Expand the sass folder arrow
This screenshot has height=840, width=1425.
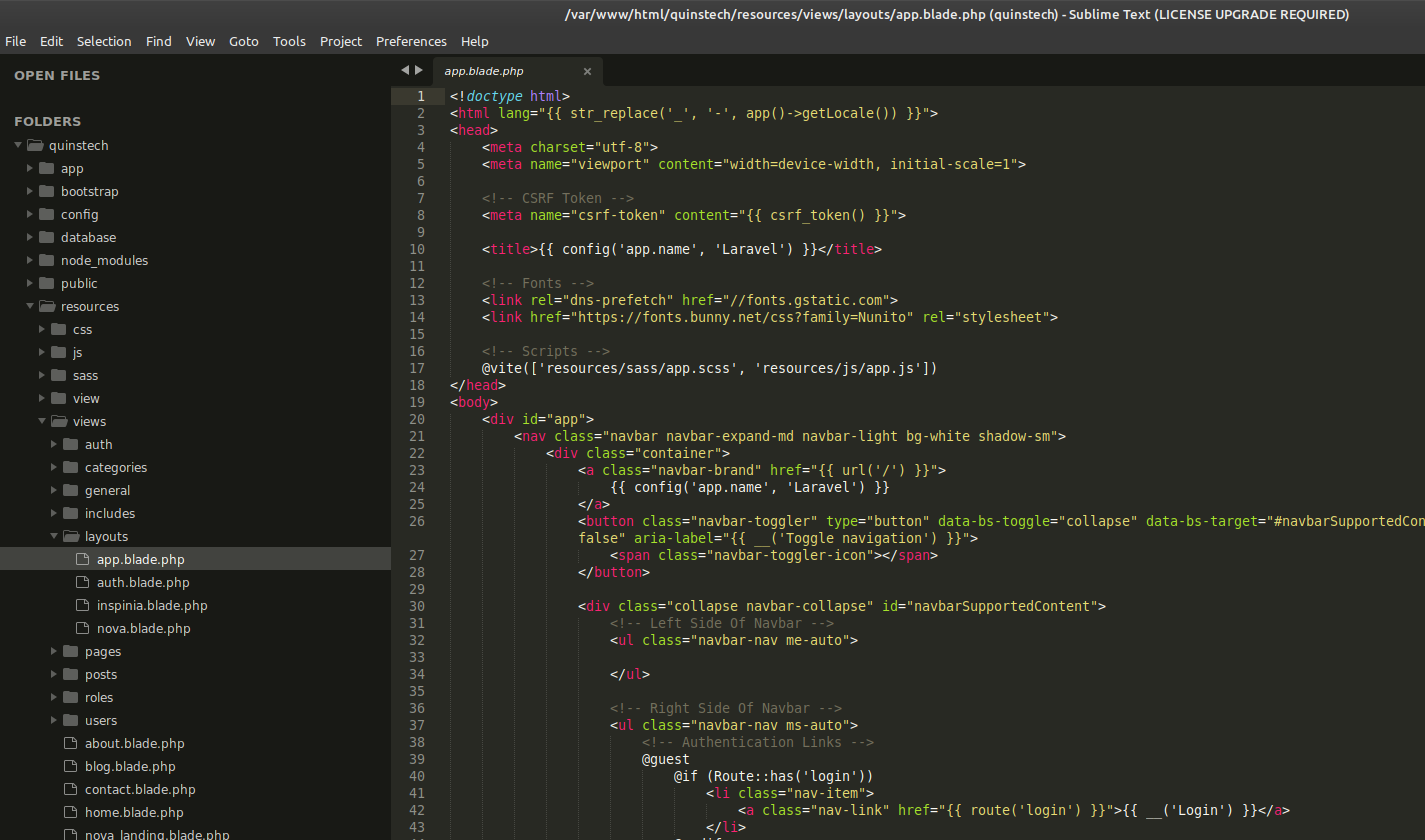coord(42,375)
